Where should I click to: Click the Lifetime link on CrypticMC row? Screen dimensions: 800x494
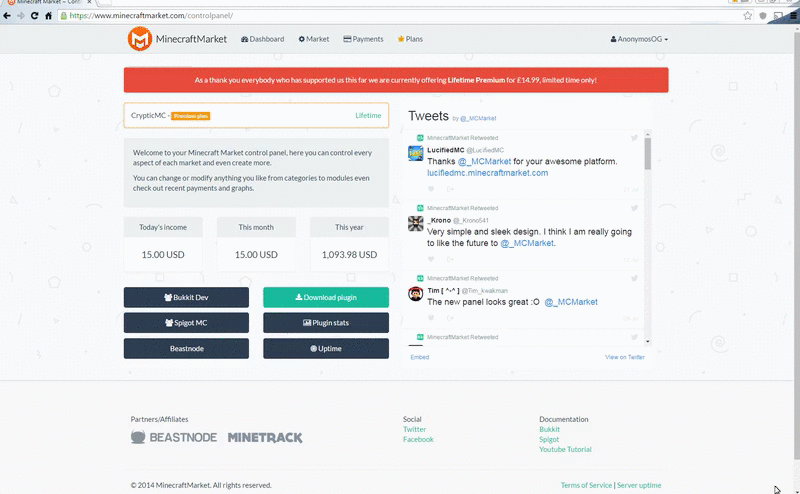pyautogui.click(x=368, y=116)
